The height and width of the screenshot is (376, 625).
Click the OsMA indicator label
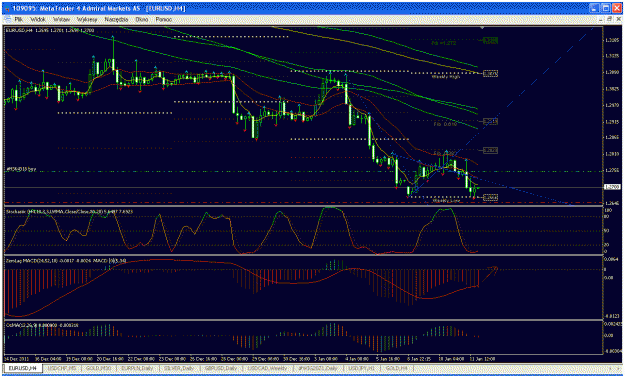click(x=42, y=325)
